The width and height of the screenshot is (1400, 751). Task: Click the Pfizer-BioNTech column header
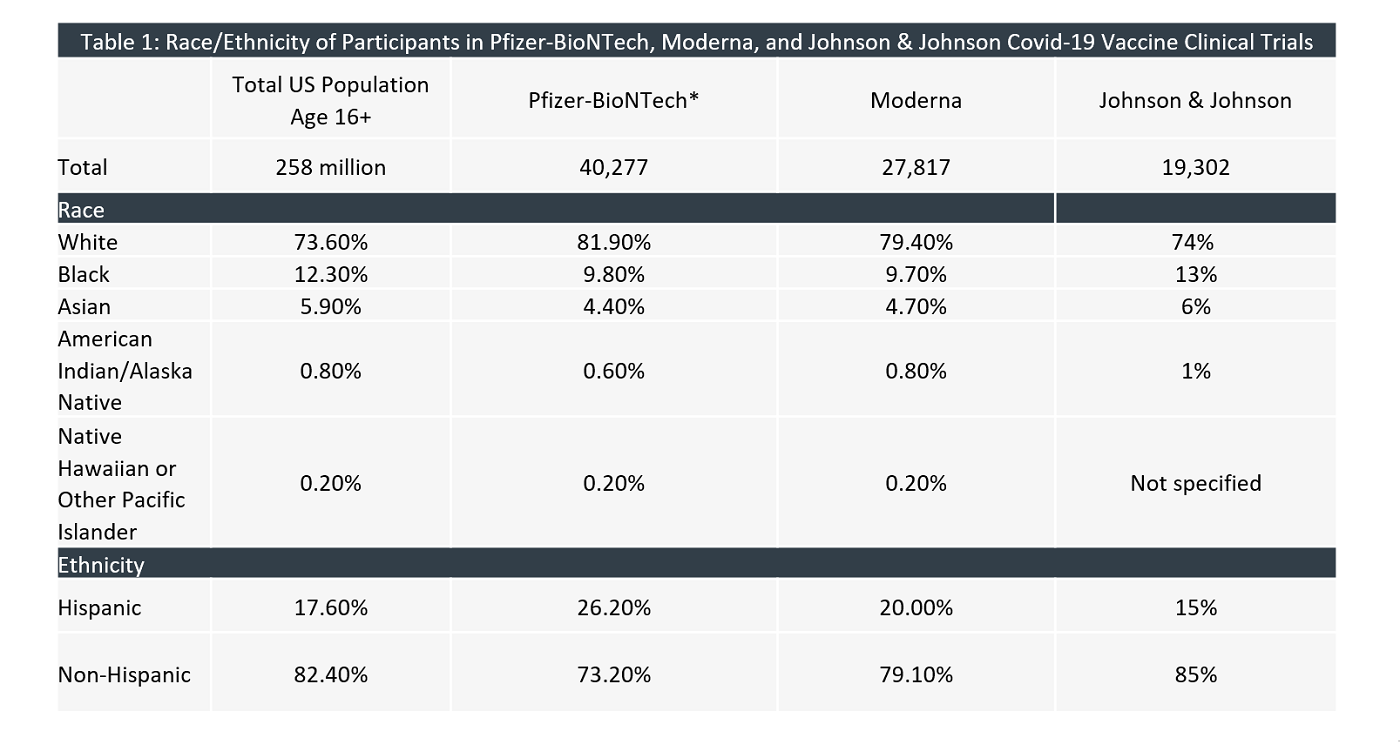(616, 100)
